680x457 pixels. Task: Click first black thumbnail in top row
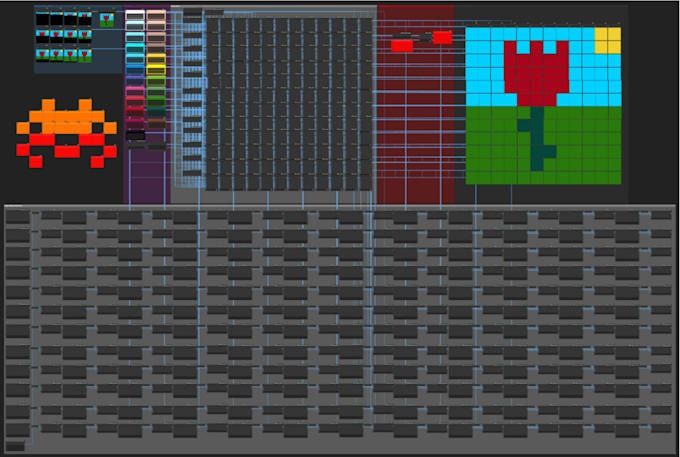(42, 19)
